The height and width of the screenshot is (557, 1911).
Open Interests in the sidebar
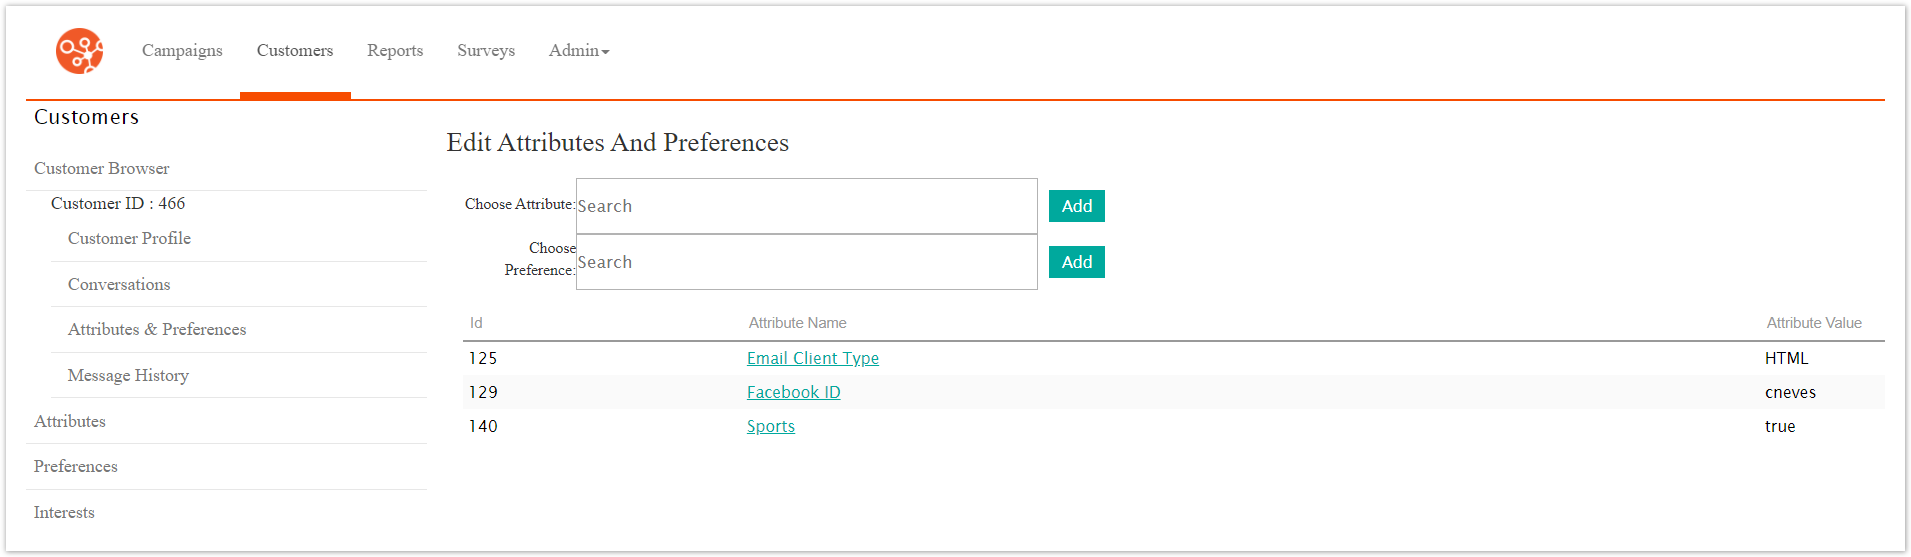64,512
